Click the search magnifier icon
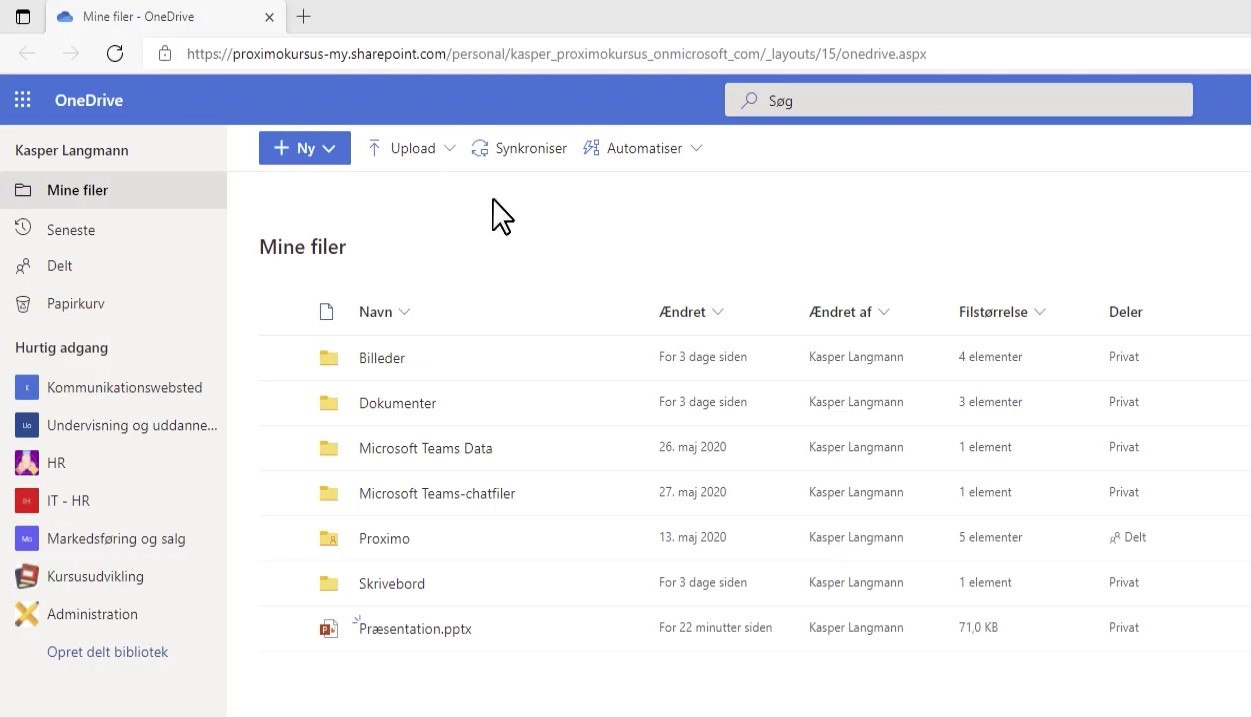Screen dimensions: 1251x717 tap(748, 100)
